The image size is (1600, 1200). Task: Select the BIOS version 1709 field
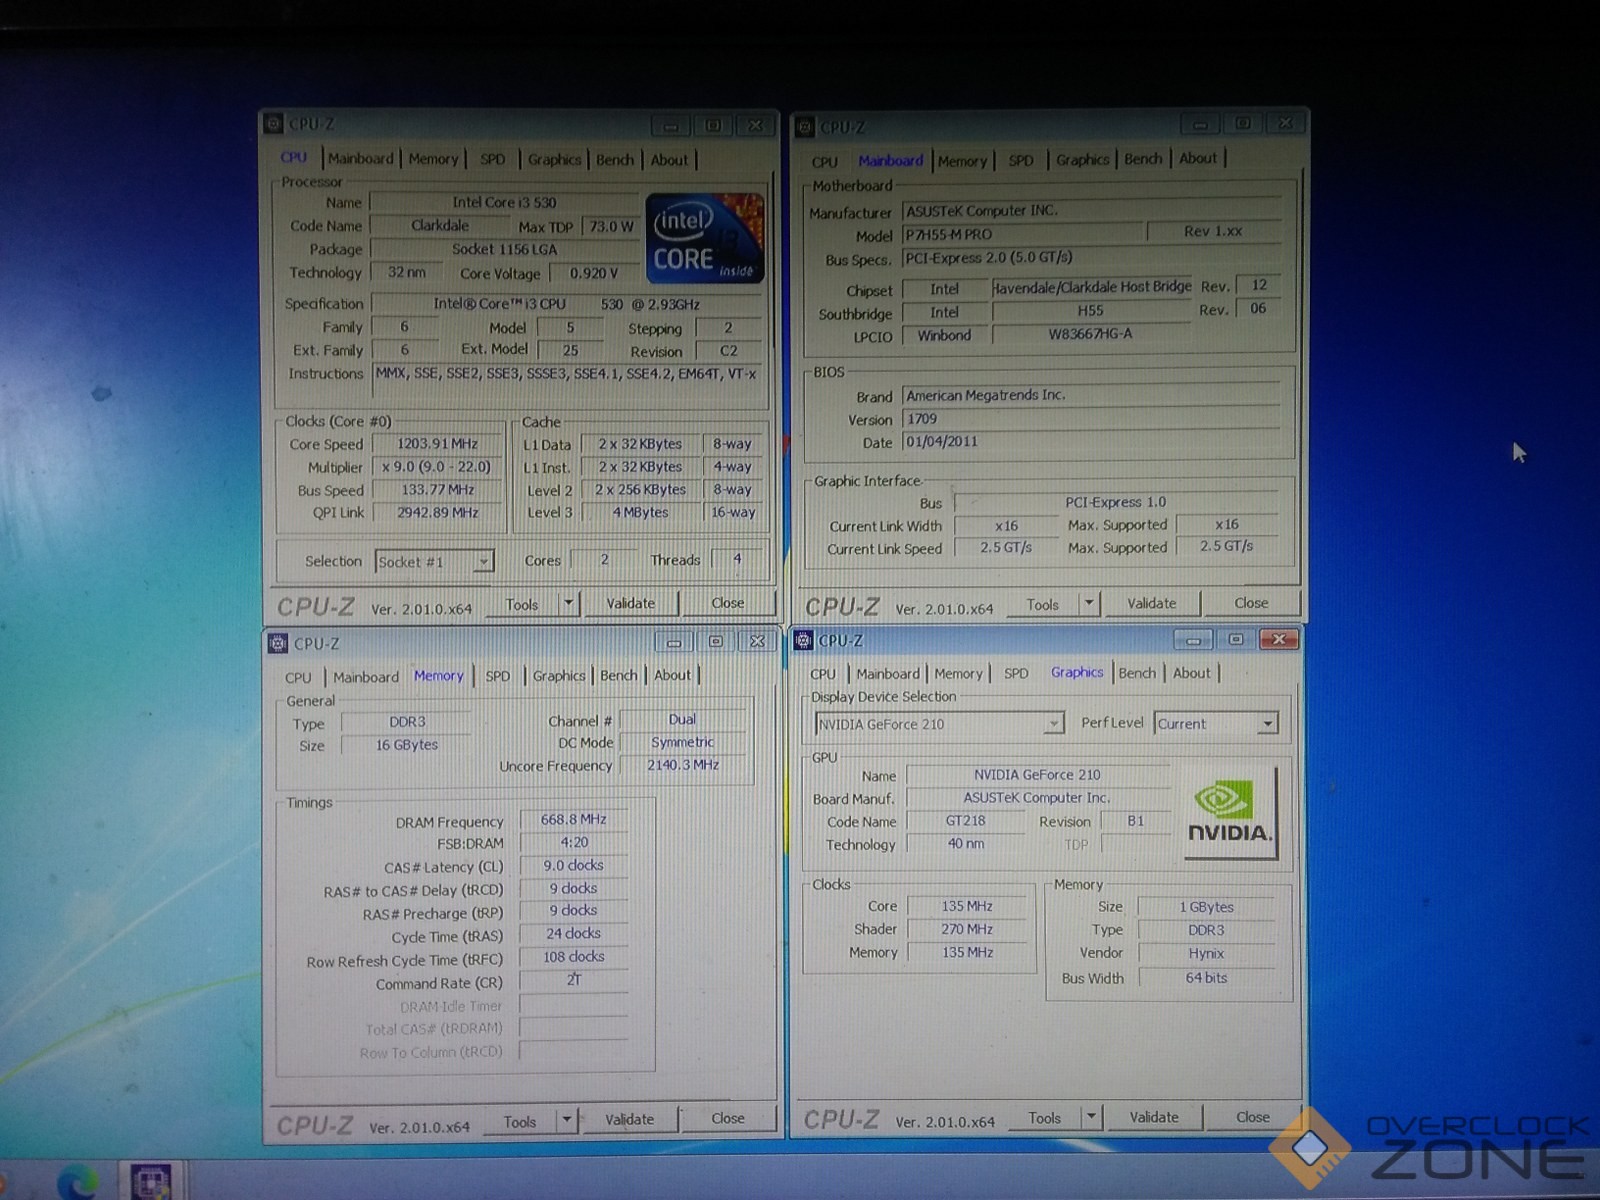1090,419
